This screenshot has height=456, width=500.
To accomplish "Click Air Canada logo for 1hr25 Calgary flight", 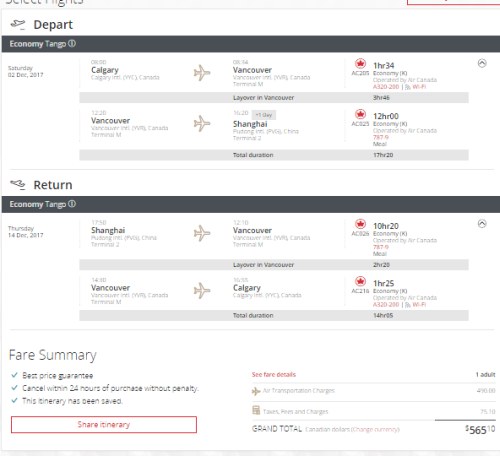I will click(360, 281).
